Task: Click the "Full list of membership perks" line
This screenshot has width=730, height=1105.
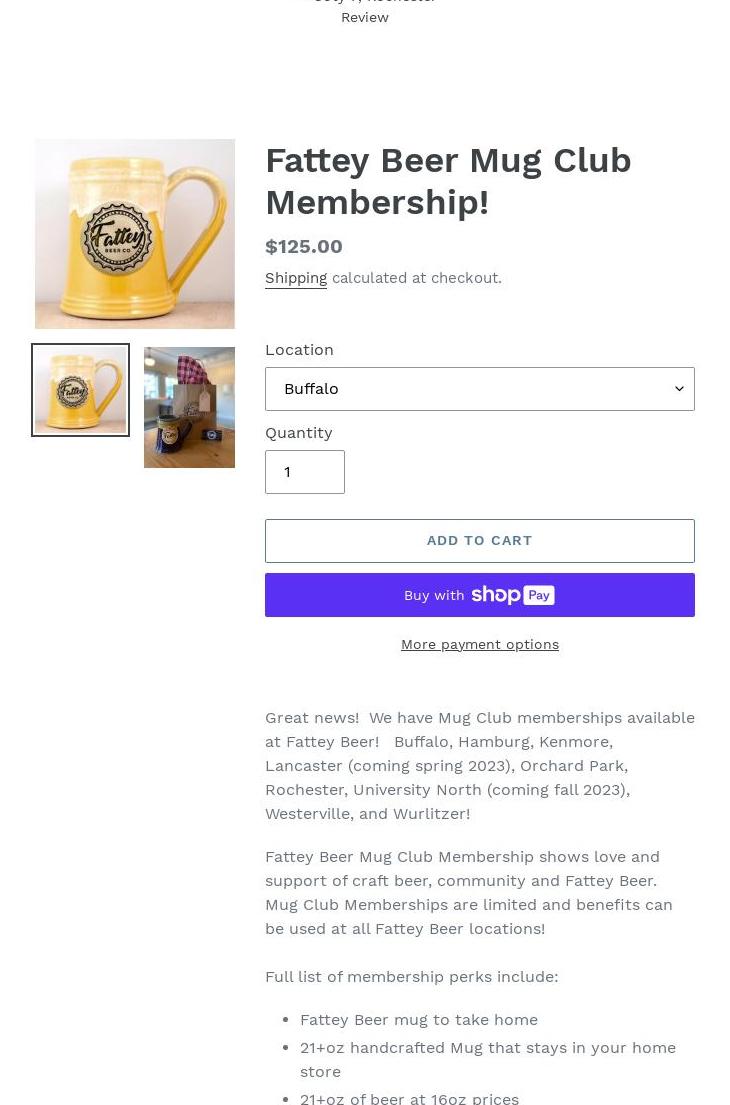Action: [x=411, y=977]
